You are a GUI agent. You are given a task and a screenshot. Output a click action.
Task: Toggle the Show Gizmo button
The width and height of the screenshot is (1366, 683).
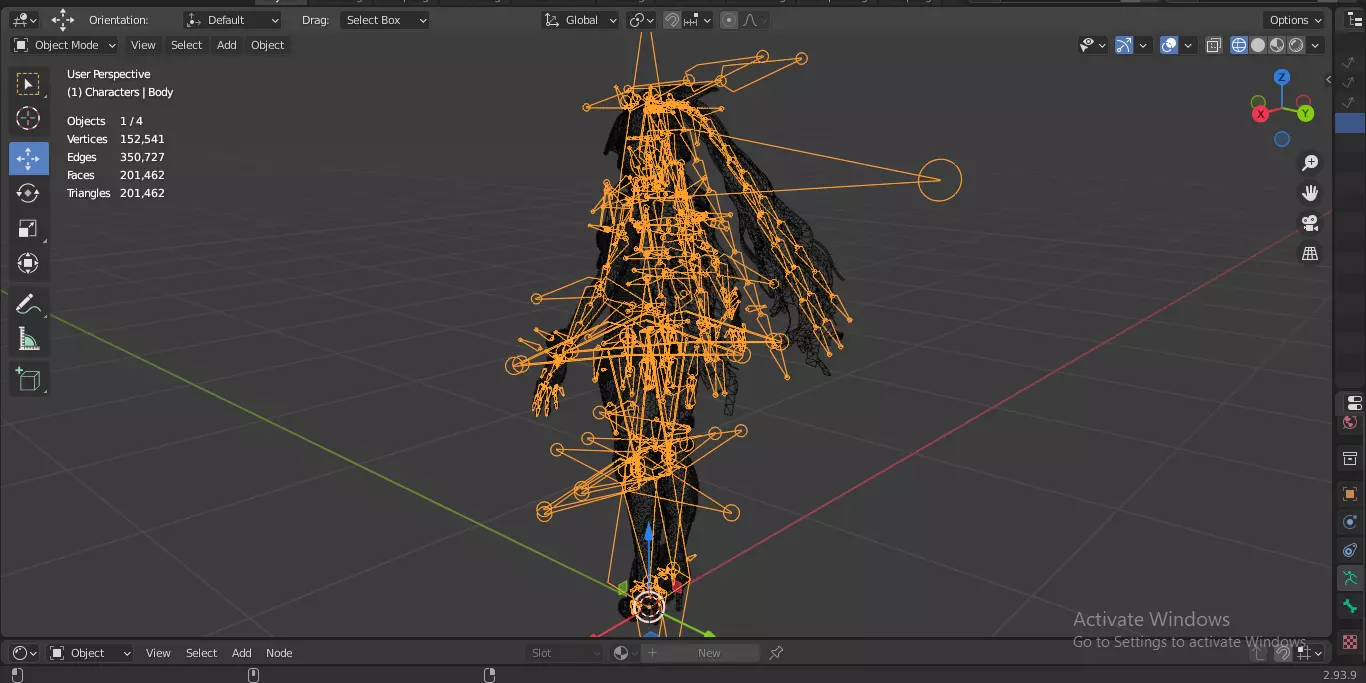(x=1124, y=45)
